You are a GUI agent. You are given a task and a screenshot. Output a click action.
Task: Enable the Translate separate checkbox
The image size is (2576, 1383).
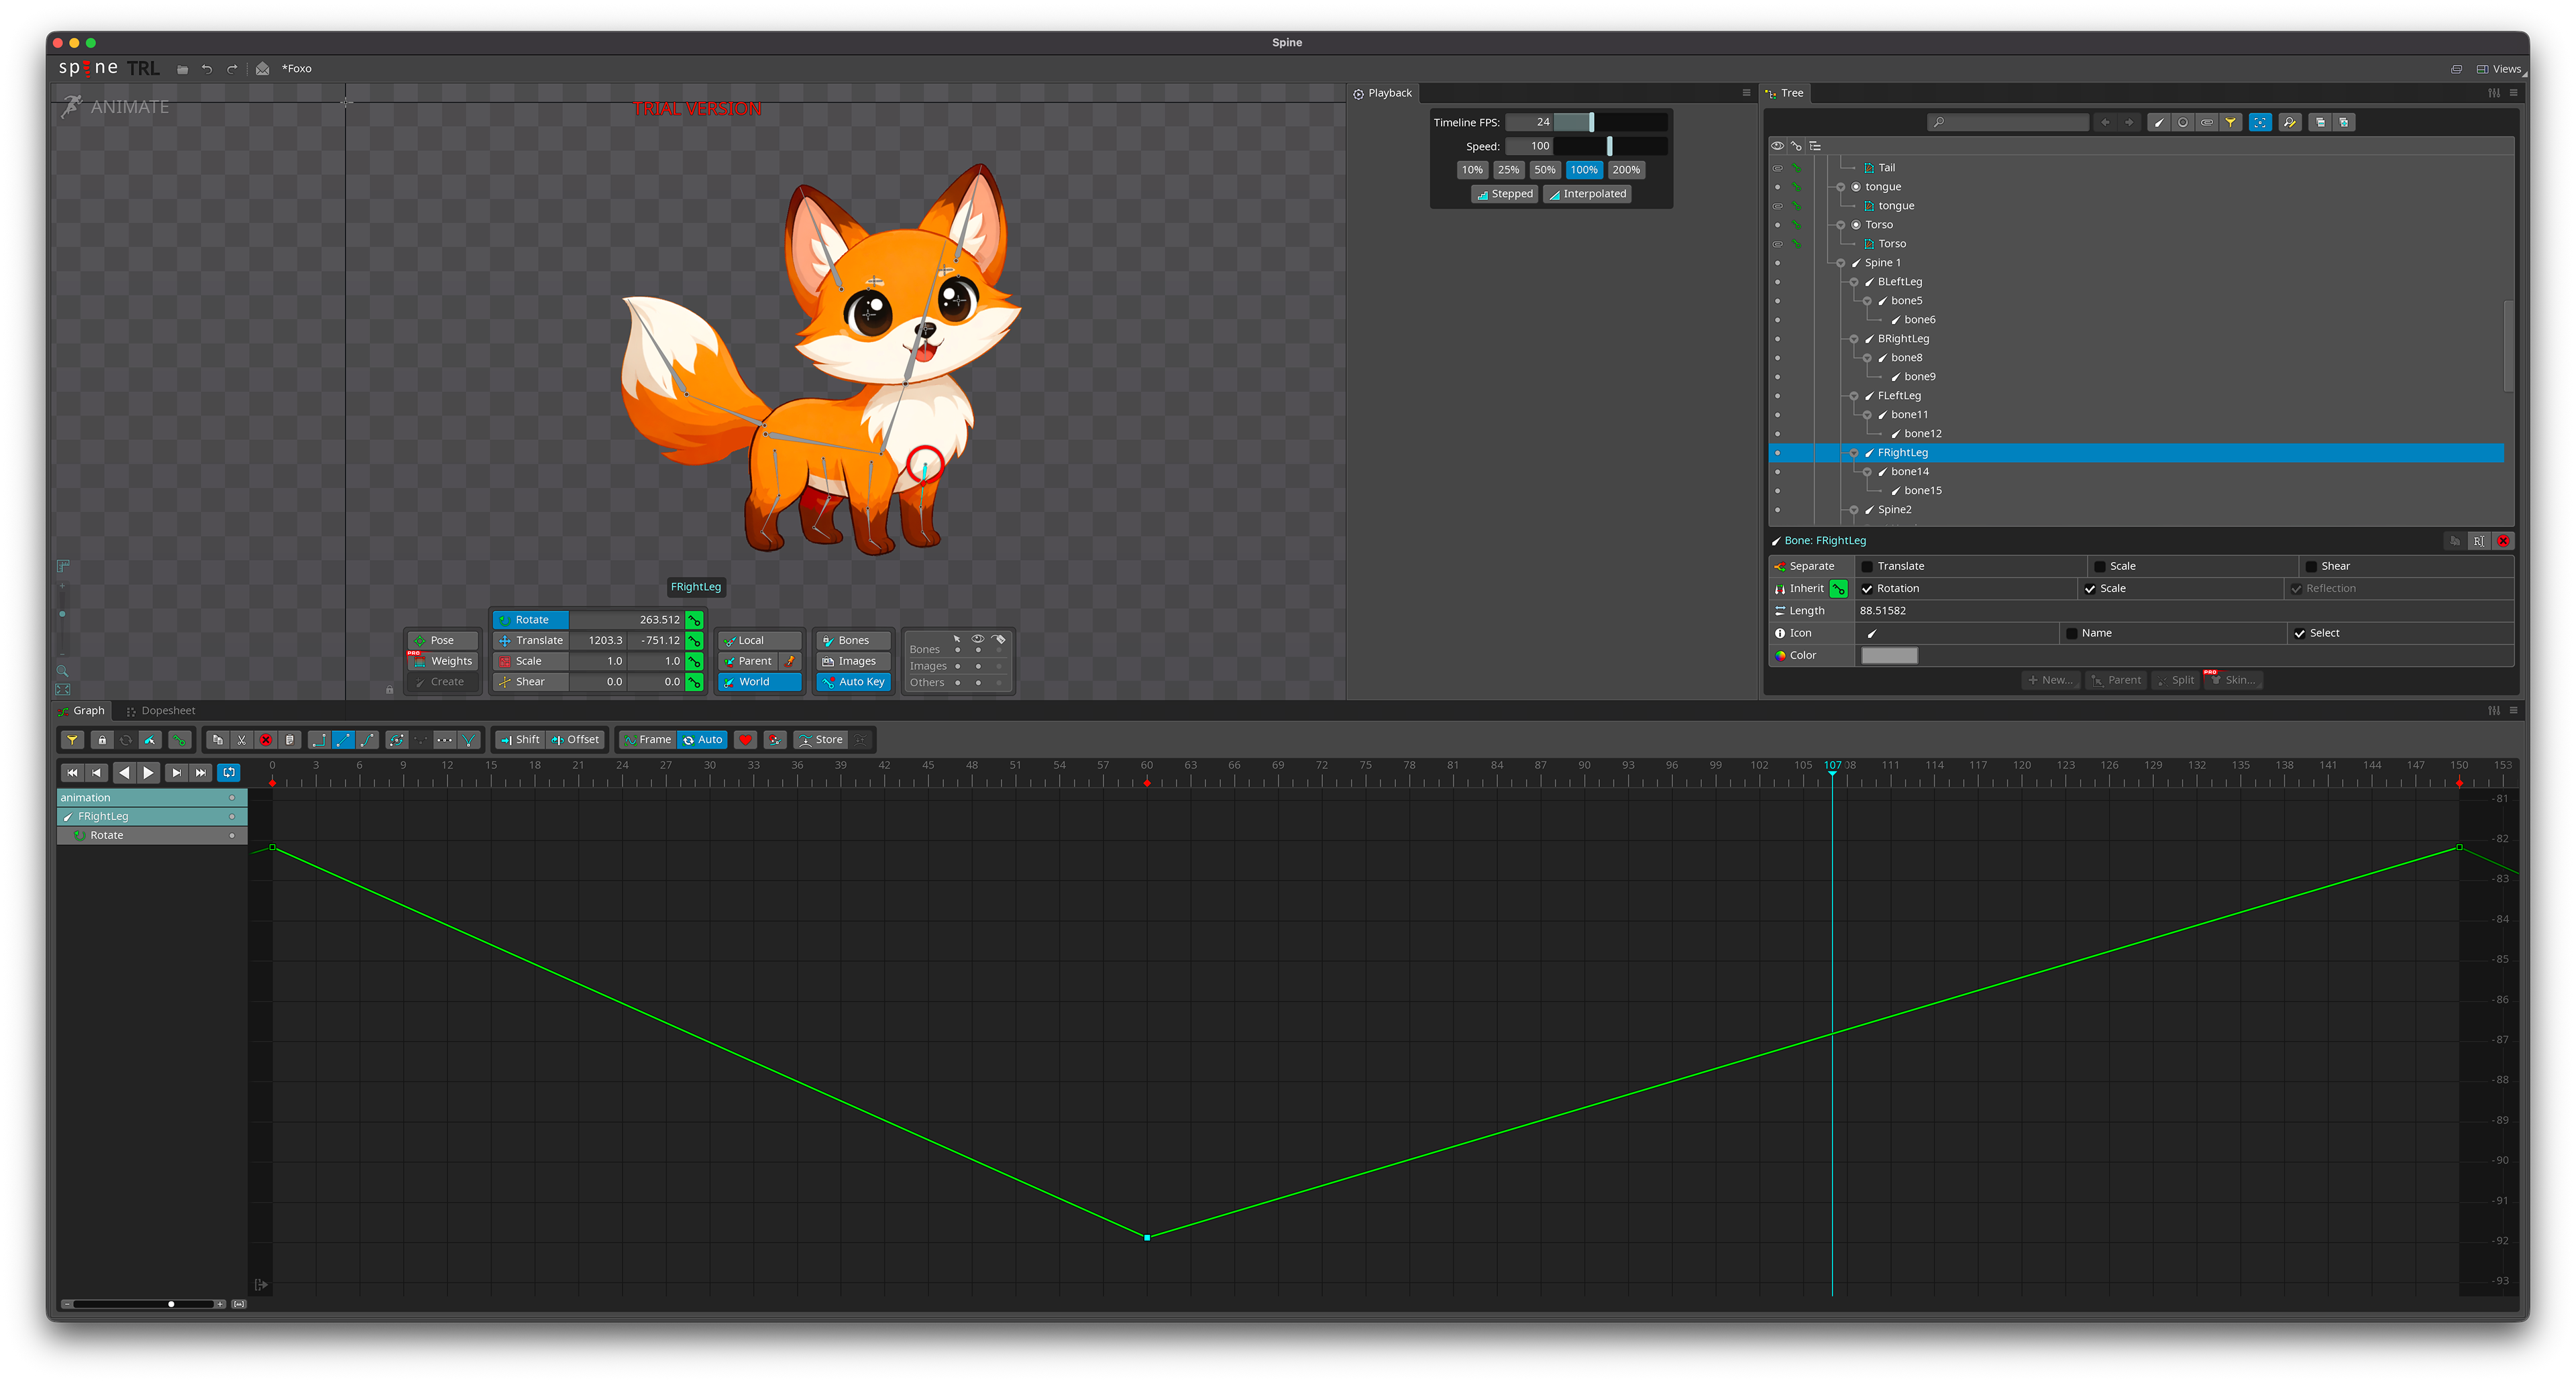pos(1867,566)
